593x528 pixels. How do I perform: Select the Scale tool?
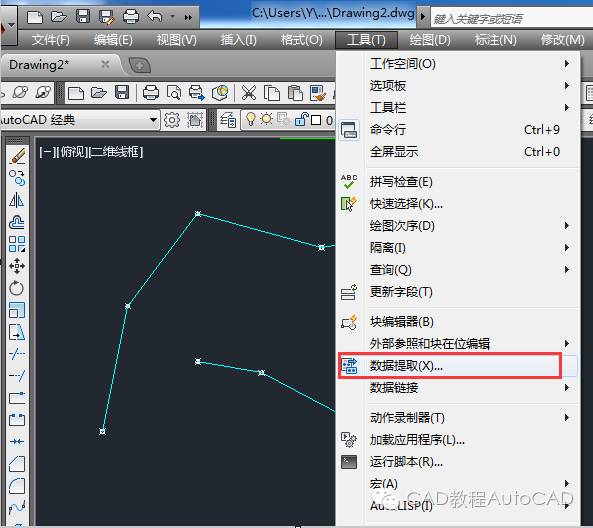coord(17,310)
